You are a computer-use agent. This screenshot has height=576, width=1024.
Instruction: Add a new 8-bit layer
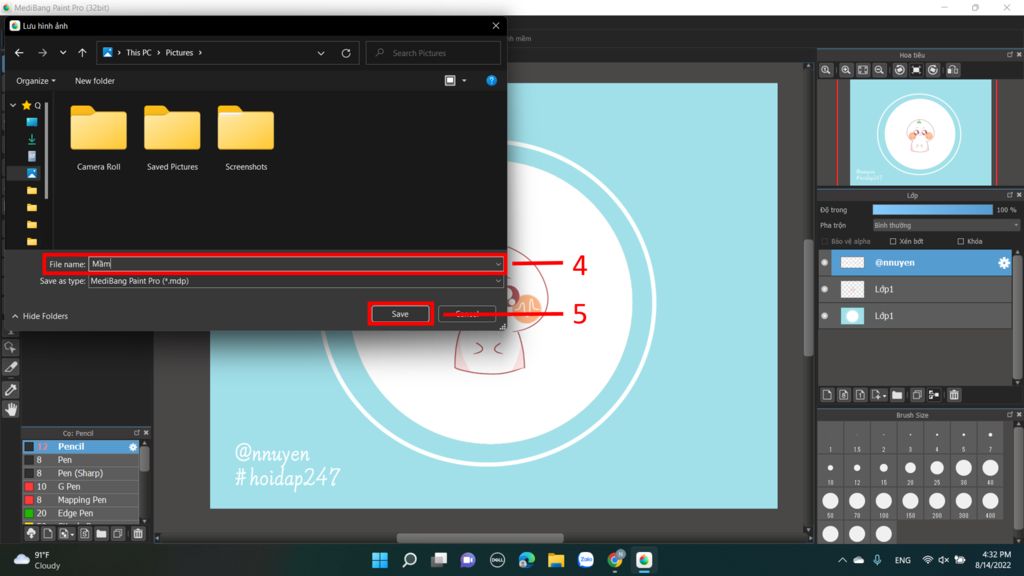click(844, 395)
